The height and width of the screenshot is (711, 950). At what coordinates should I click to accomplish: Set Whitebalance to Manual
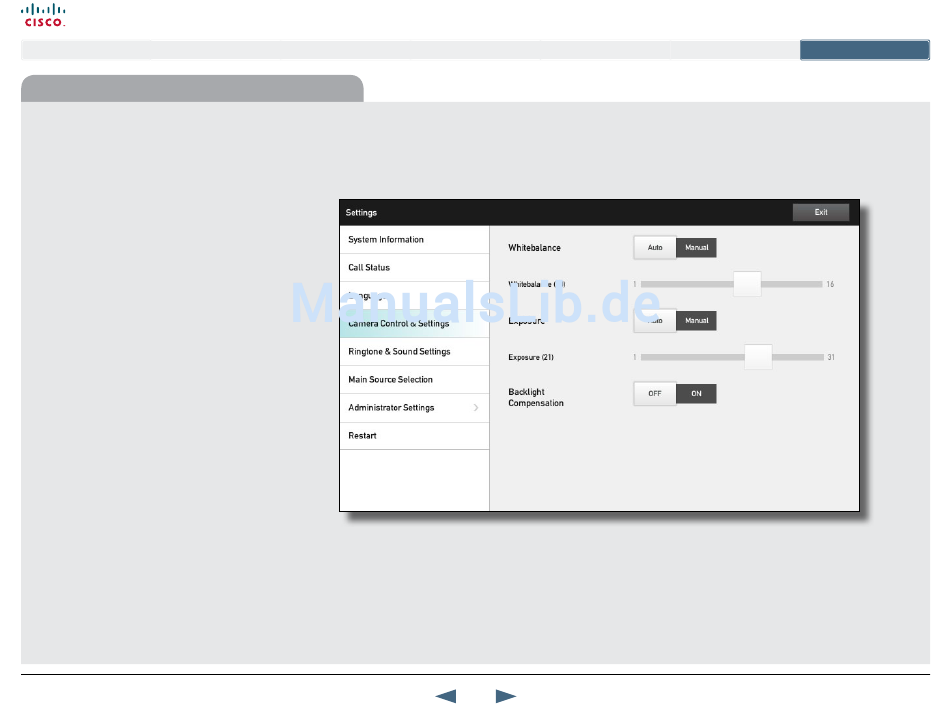(696, 248)
